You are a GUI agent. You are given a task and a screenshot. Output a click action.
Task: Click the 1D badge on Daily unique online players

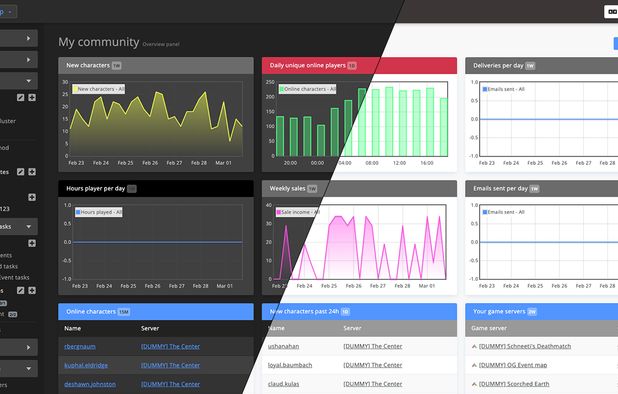click(352, 66)
